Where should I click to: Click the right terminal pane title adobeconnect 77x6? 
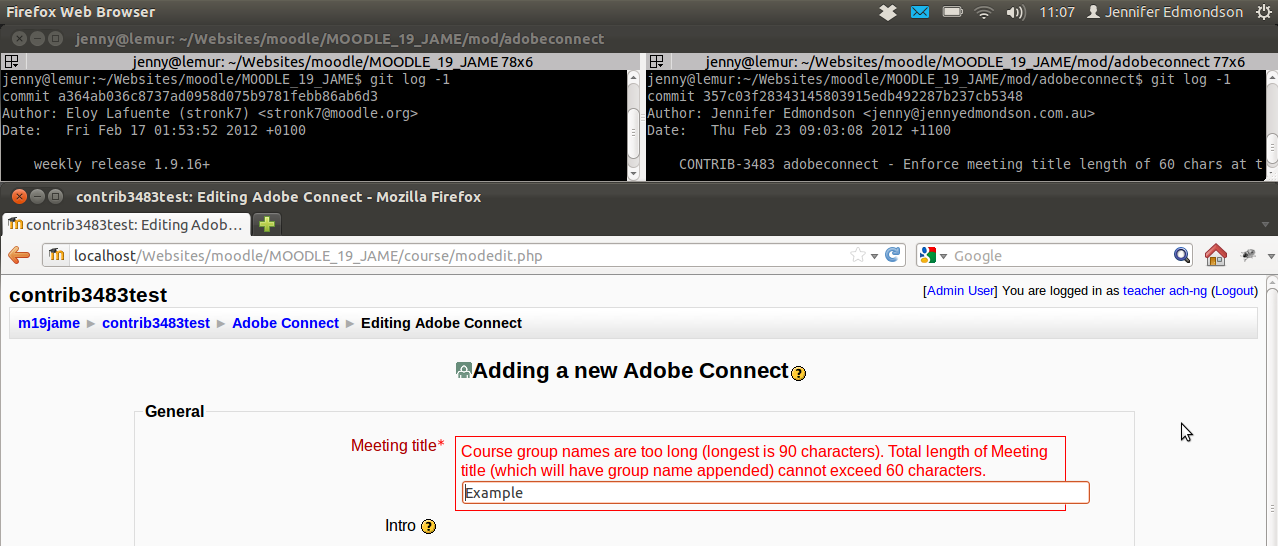975,61
